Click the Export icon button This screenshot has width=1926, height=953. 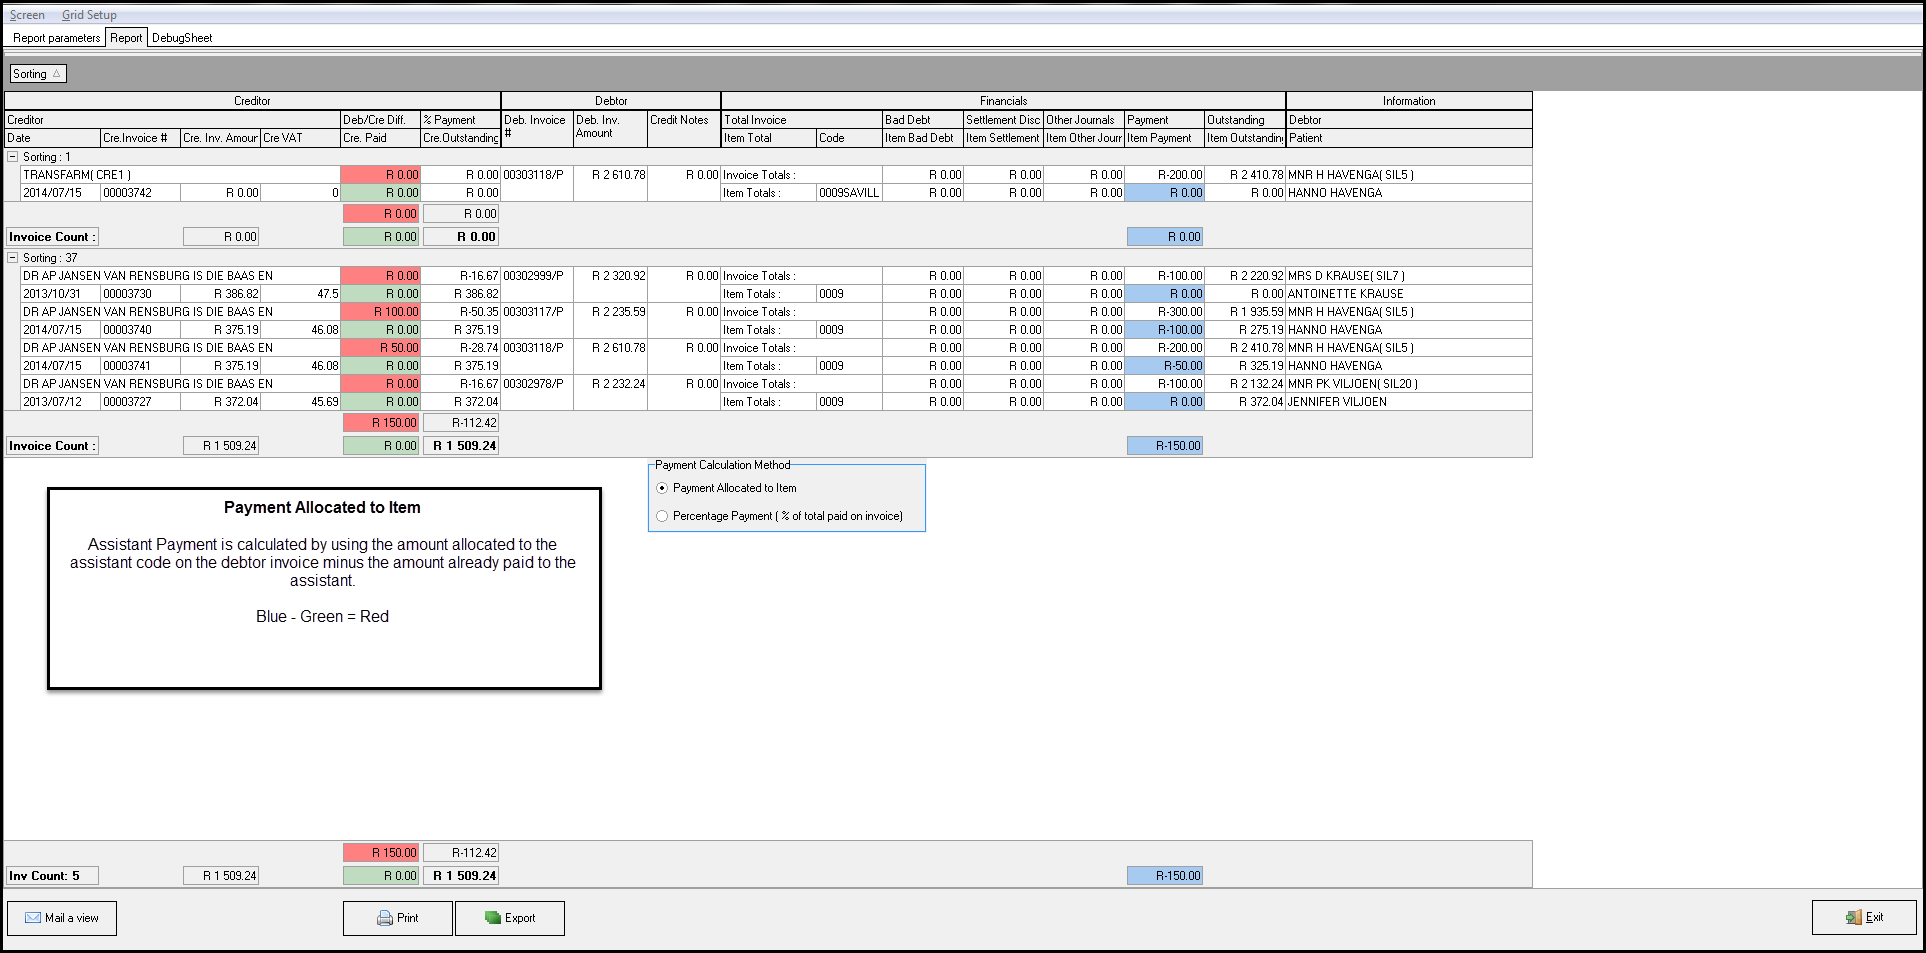493,918
